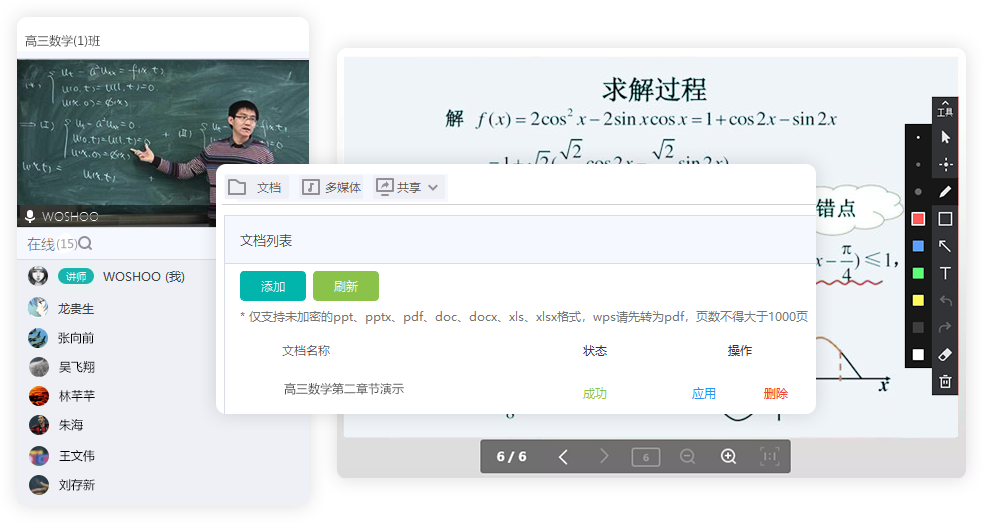983x523 pixels.
Task: Click the 操作 column header
Action: (x=740, y=351)
